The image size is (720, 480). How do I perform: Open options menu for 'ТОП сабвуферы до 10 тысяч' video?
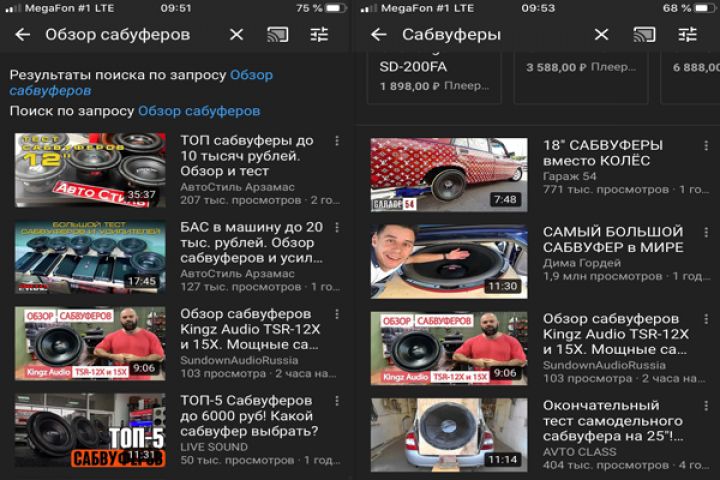click(338, 141)
